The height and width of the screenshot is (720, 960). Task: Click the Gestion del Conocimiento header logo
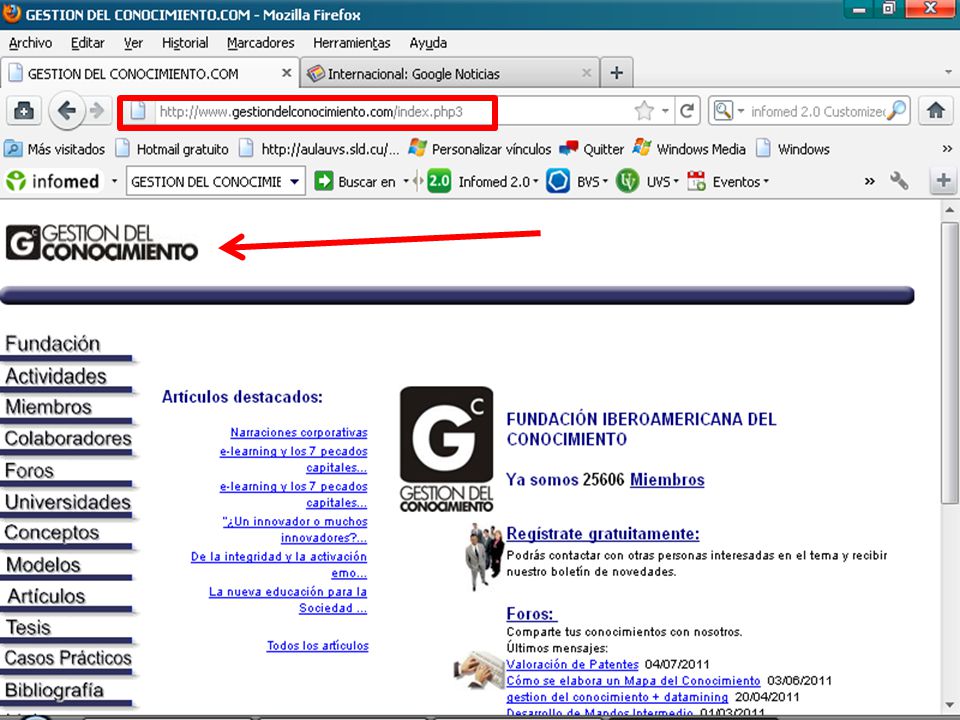(x=102, y=243)
